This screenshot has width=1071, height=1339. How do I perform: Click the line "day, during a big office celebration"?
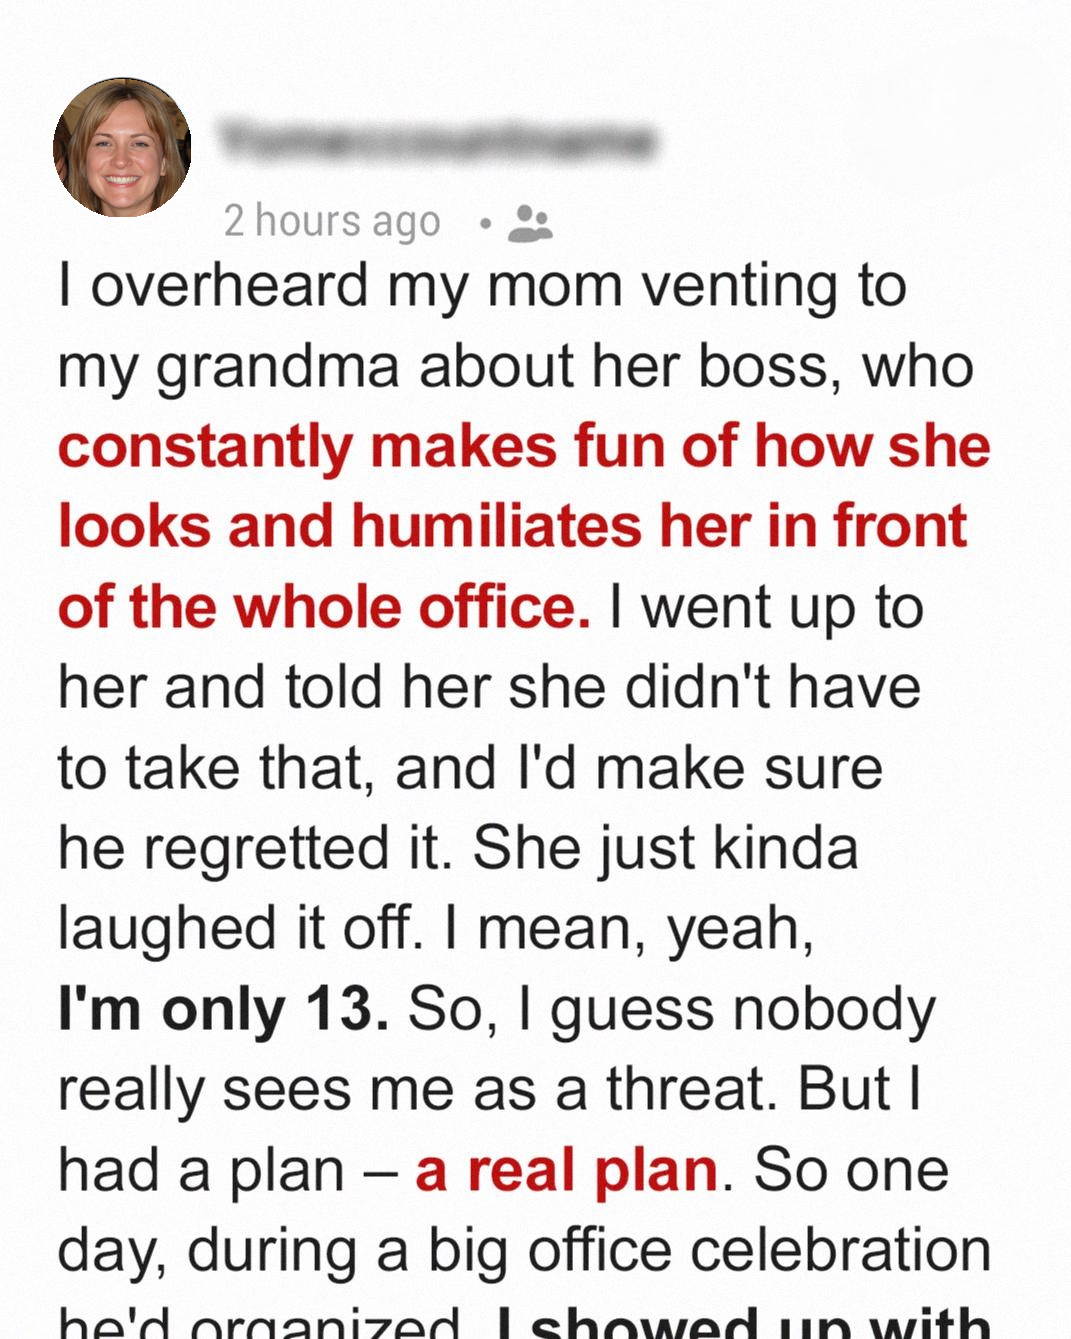pyautogui.click(x=524, y=1250)
